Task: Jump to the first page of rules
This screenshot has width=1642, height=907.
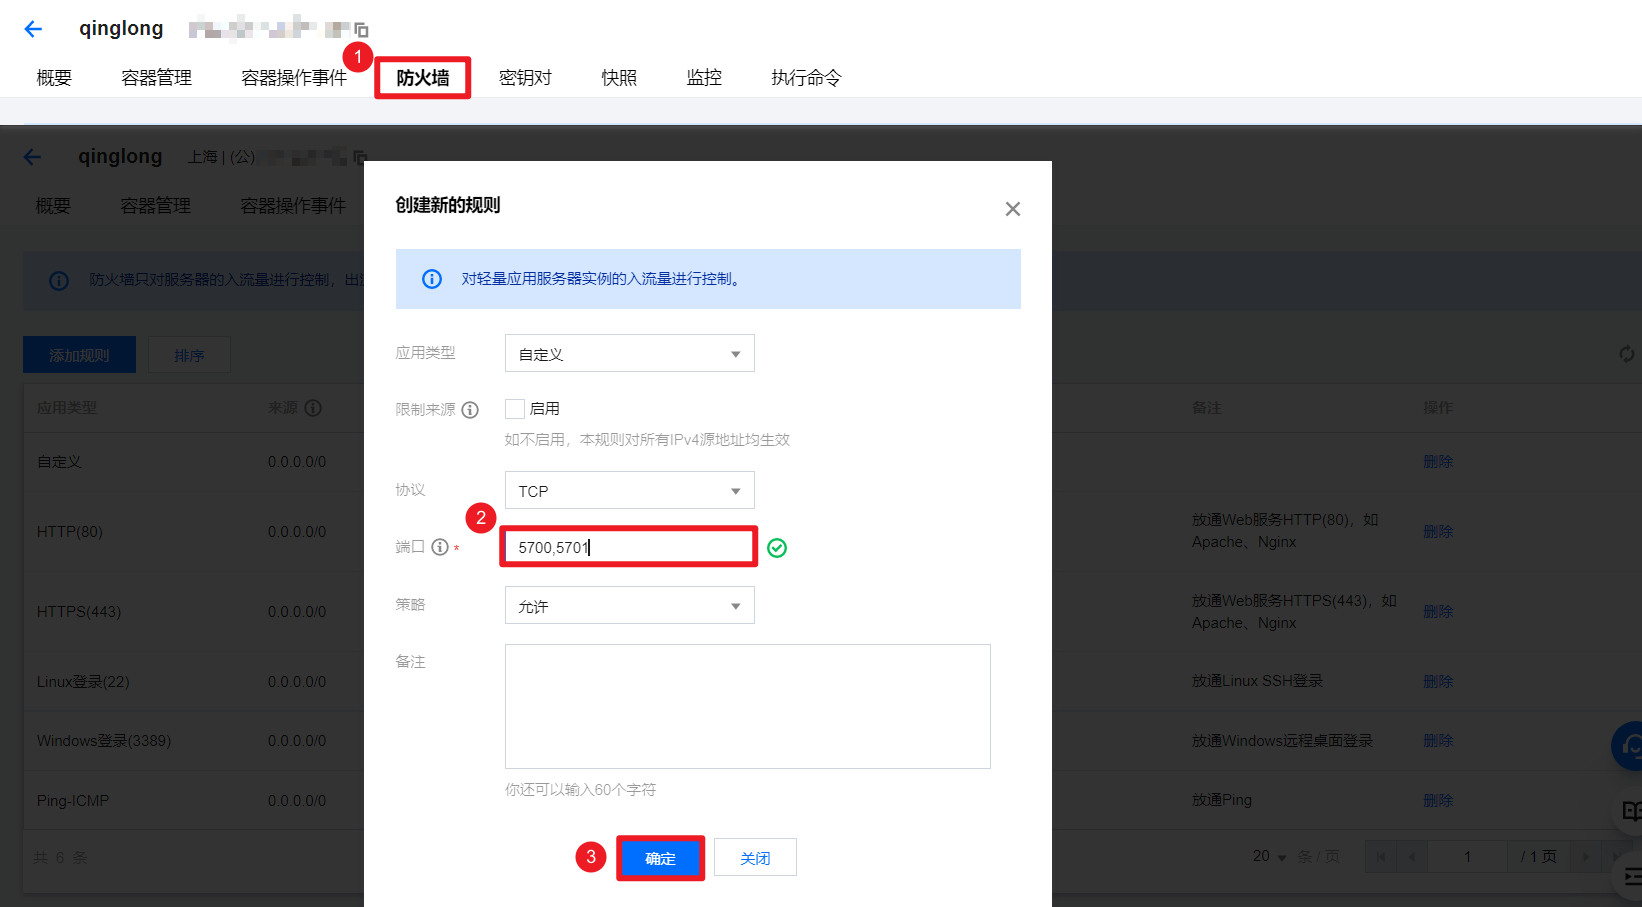Action: coord(1381,857)
